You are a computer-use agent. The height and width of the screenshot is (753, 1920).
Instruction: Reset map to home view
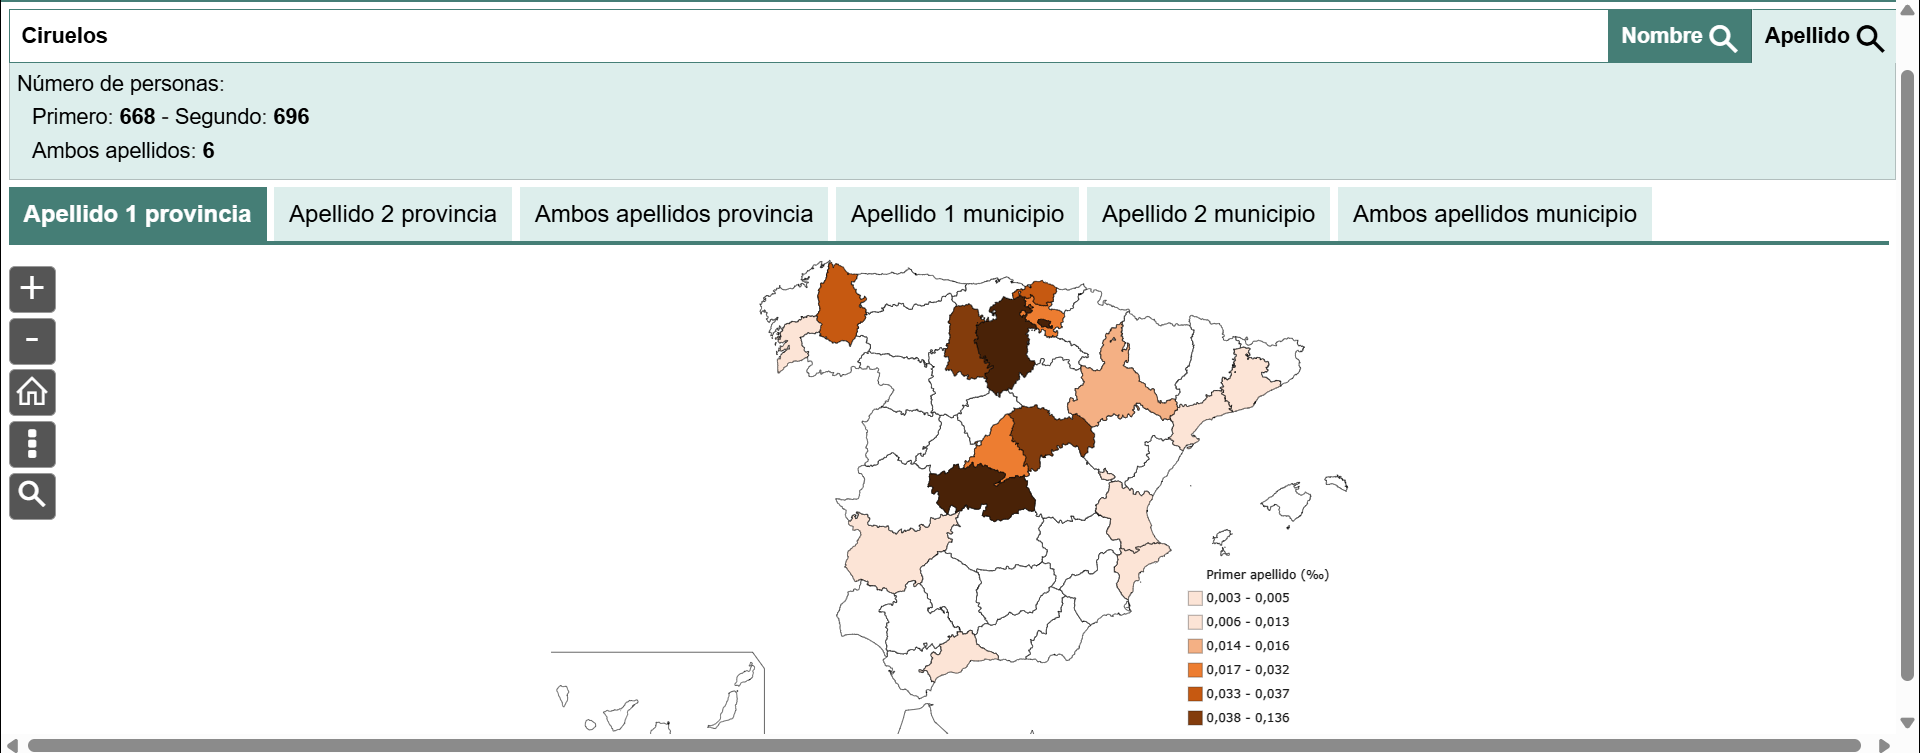tap(32, 392)
